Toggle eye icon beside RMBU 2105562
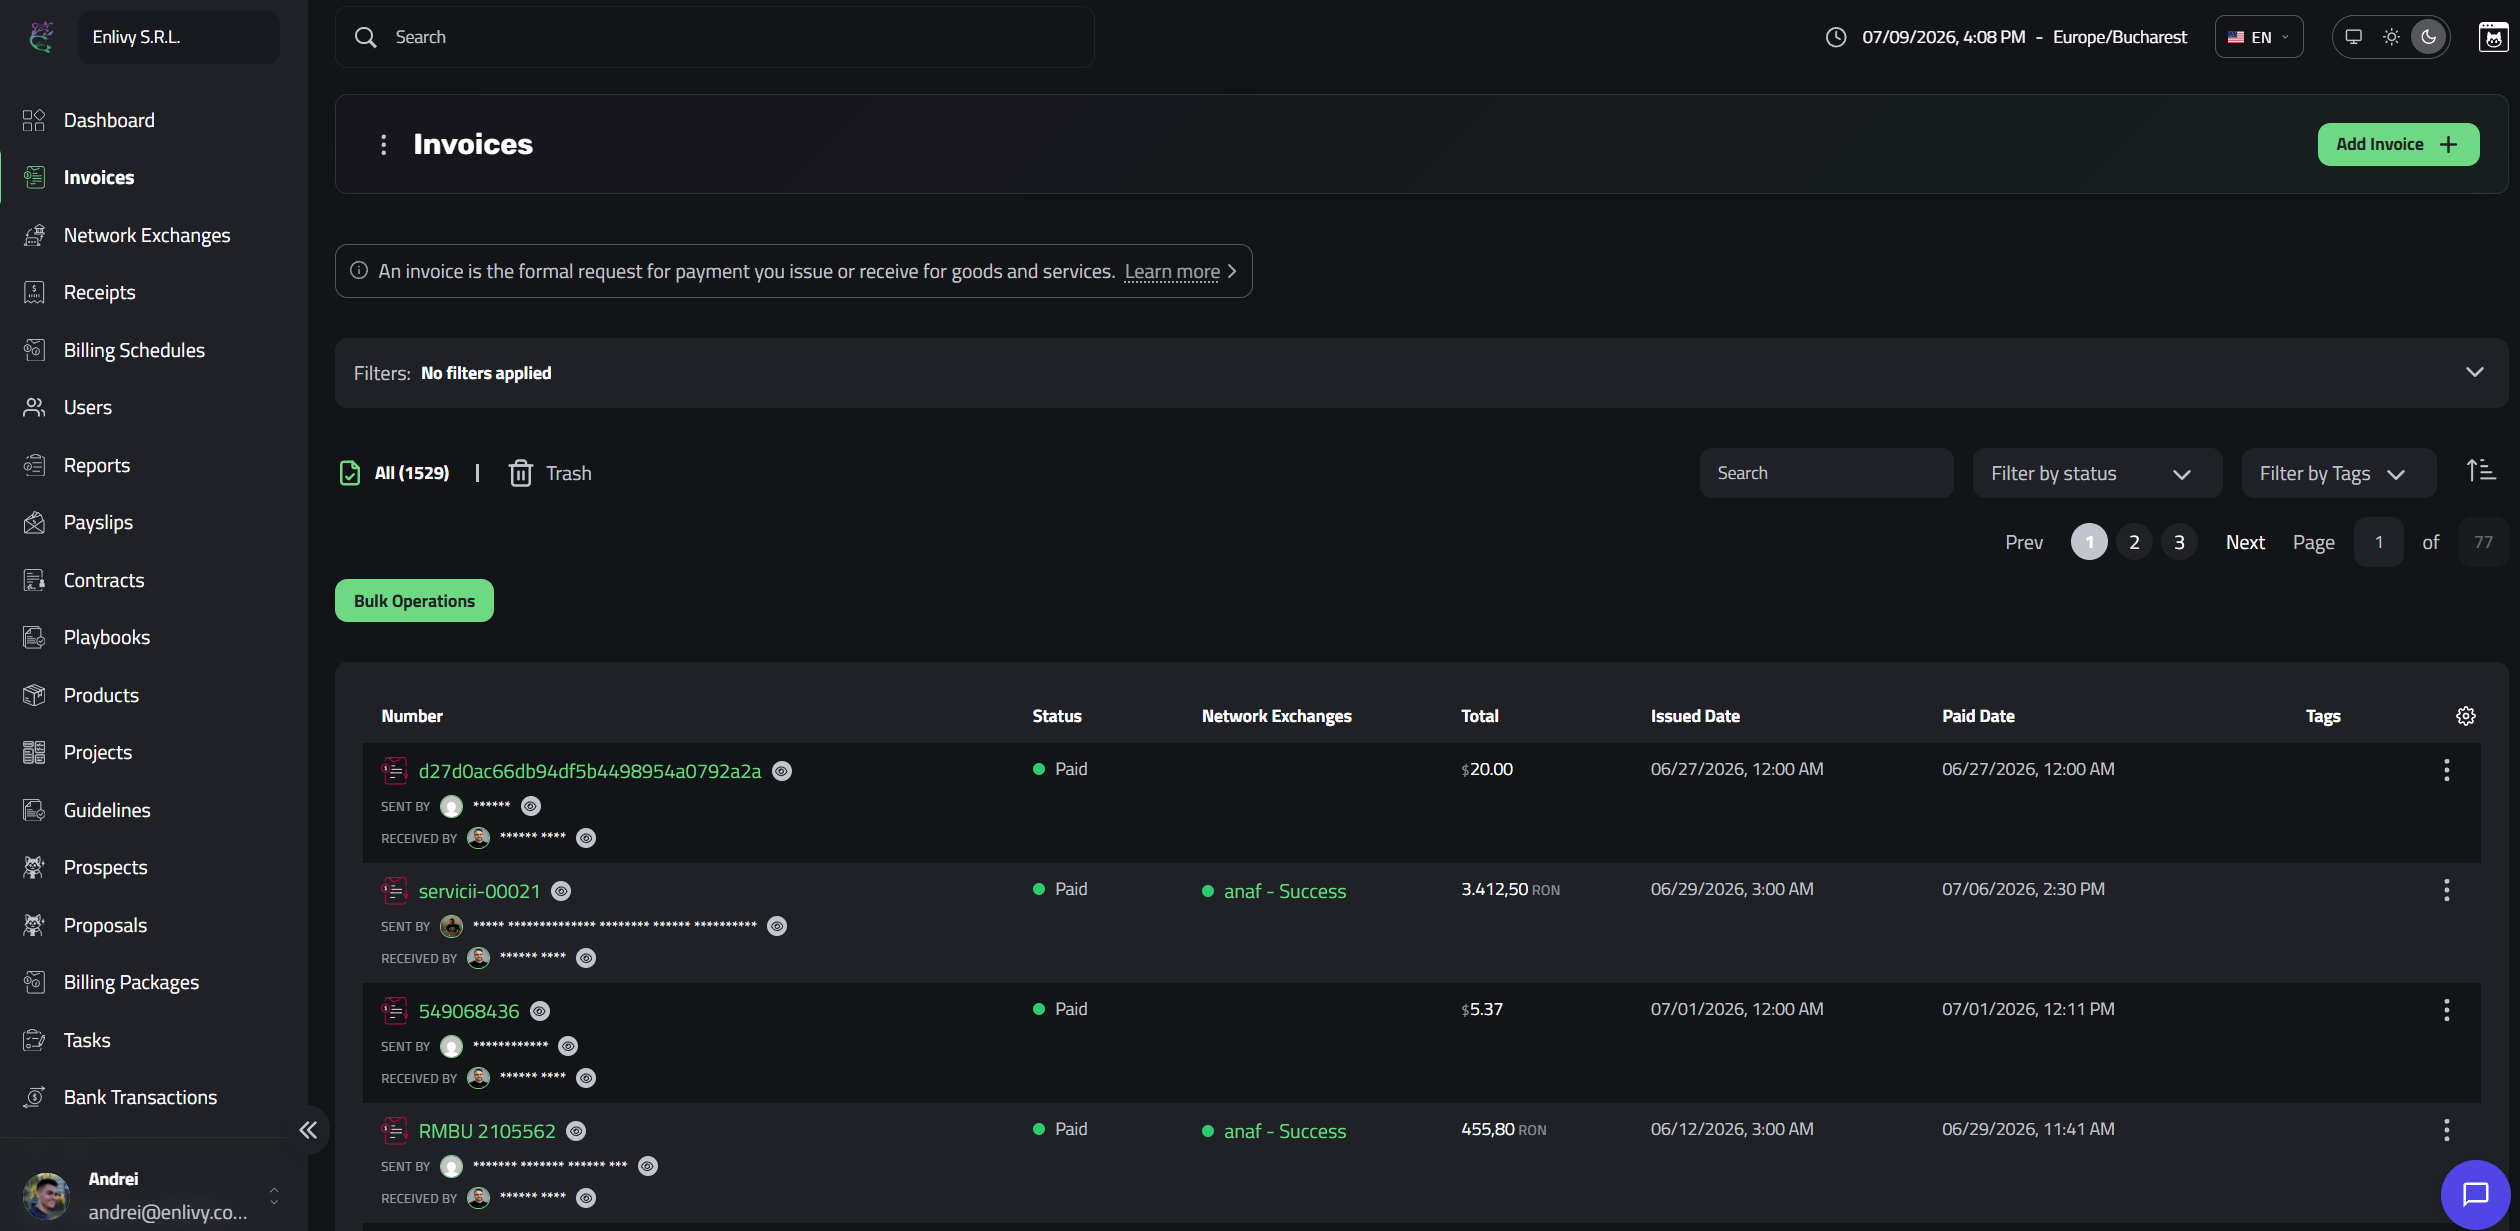 click(x=576, y=1131)
